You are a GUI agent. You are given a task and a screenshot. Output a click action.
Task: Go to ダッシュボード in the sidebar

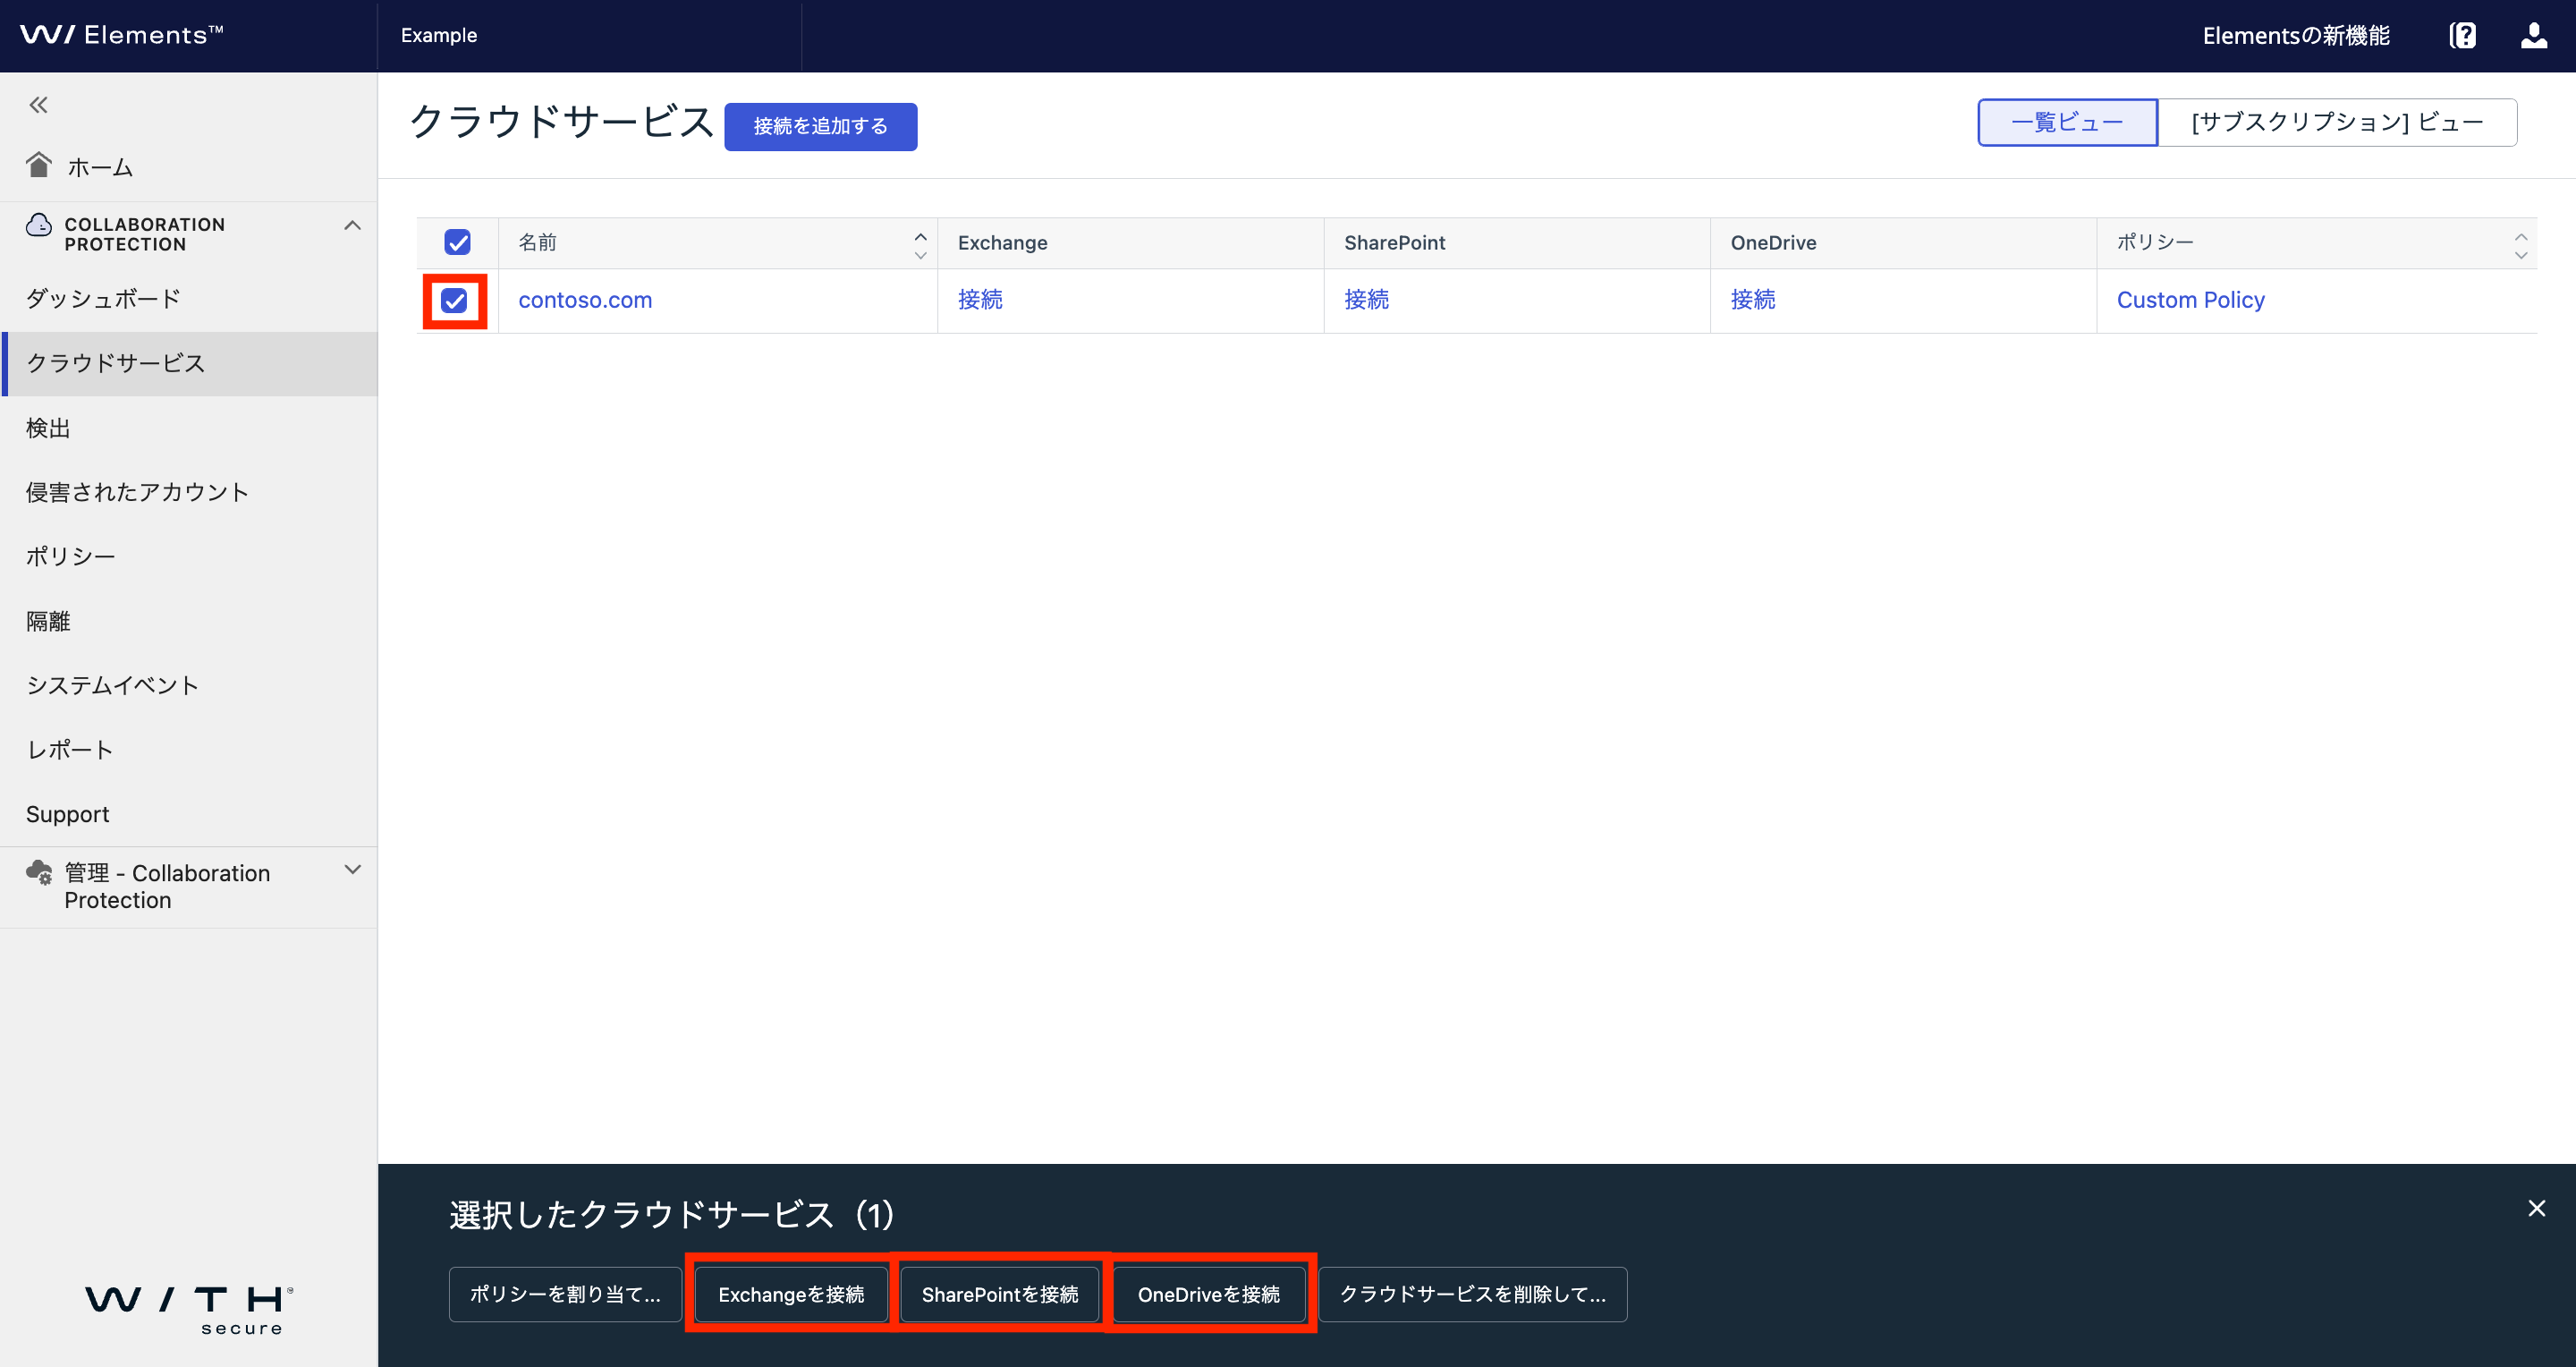click(189, 299)
